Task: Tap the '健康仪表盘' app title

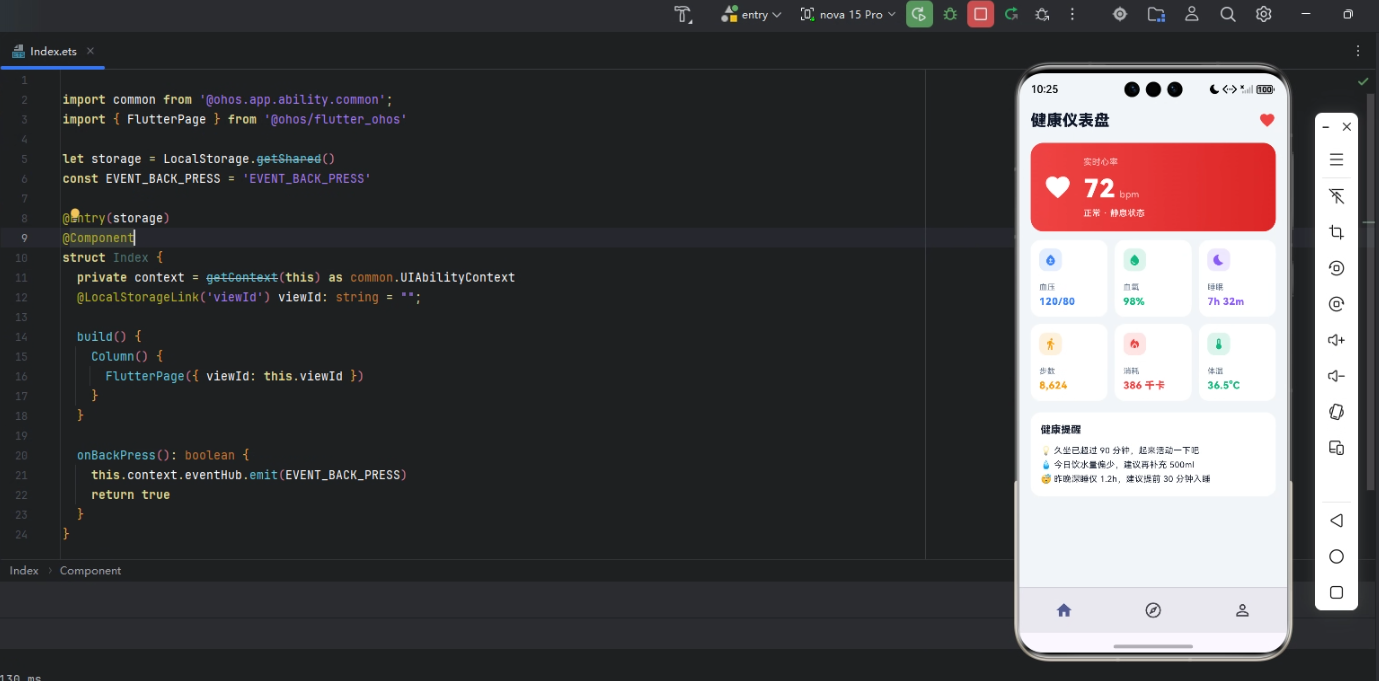Action: point(1070,120)
